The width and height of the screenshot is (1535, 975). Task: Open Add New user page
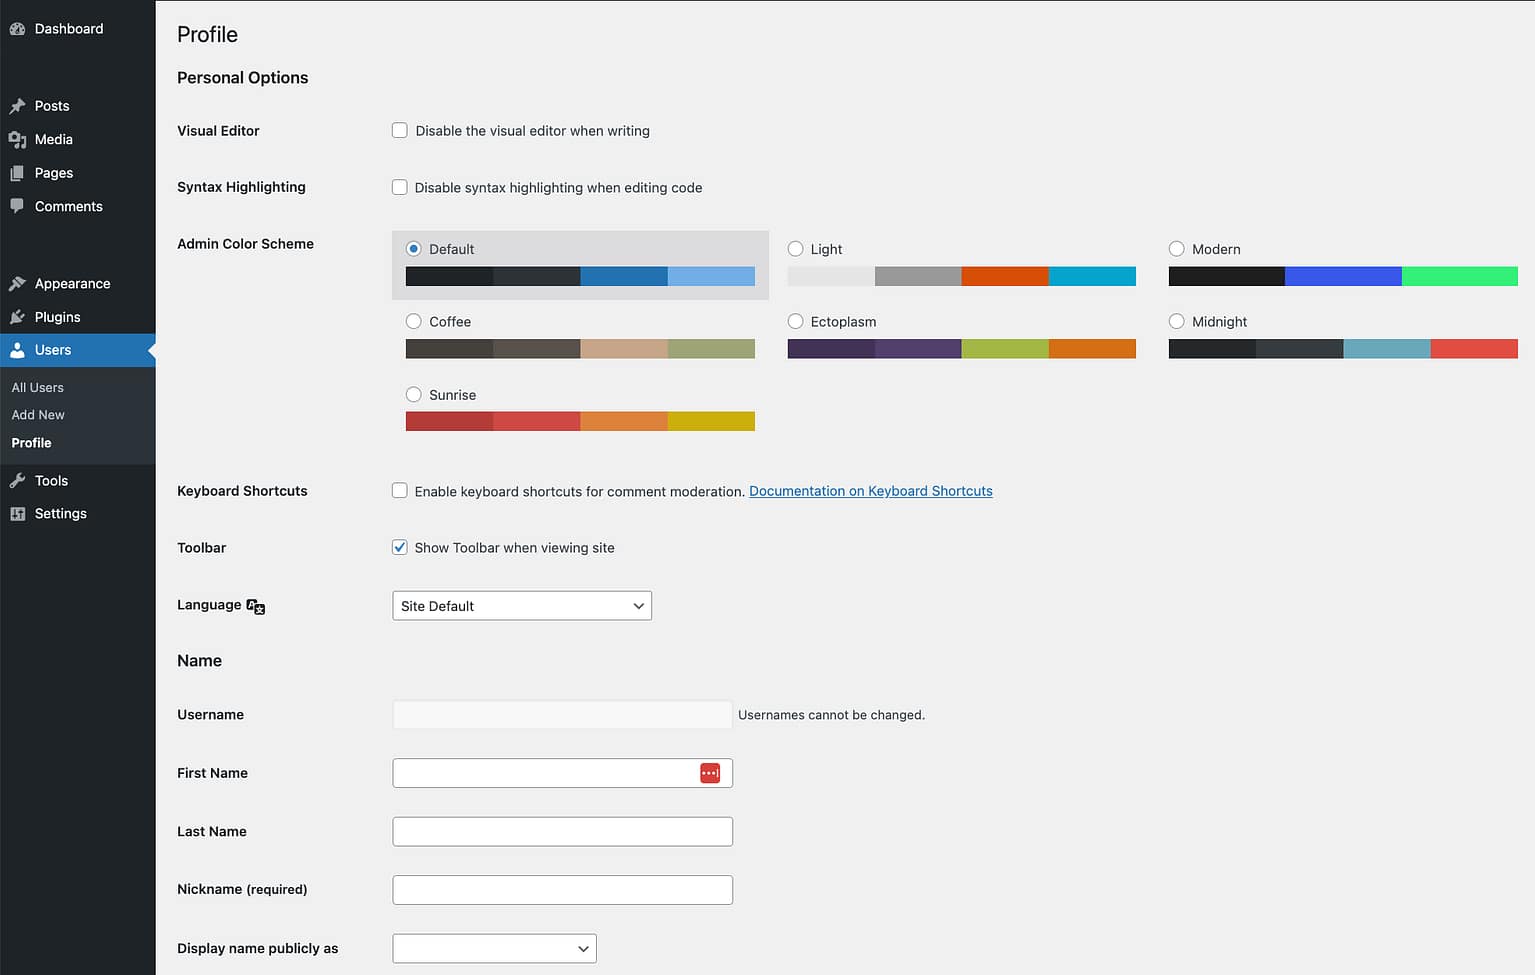[x=38, y=414]
